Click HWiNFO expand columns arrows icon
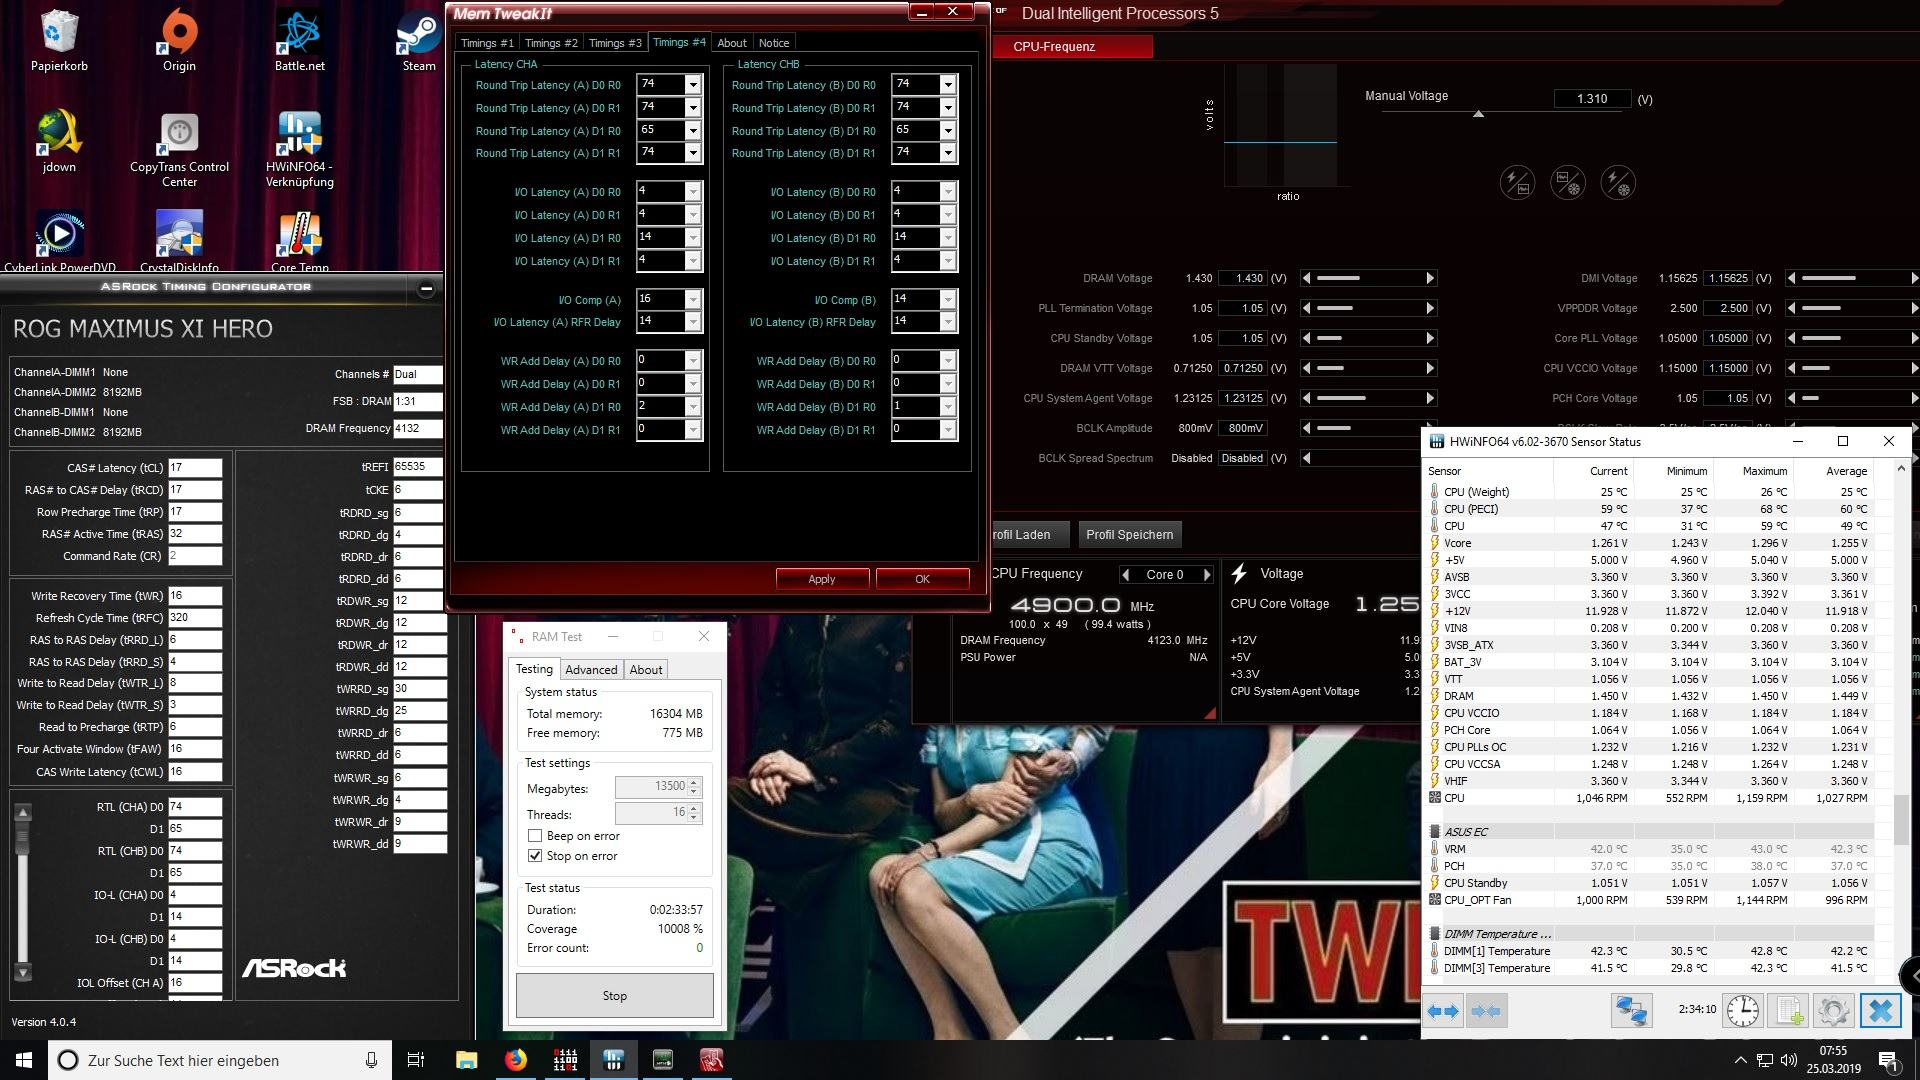The image size is (1920, 1080). (x=1443, y=1011)
